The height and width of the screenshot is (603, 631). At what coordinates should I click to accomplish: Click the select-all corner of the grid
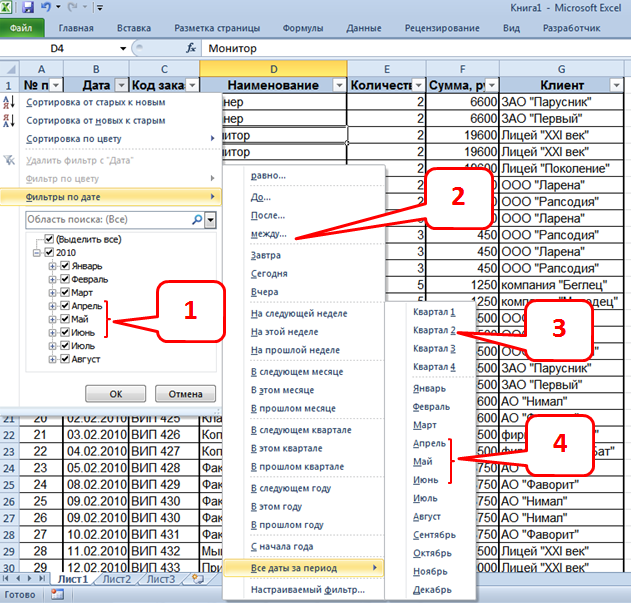click(10, 68)
